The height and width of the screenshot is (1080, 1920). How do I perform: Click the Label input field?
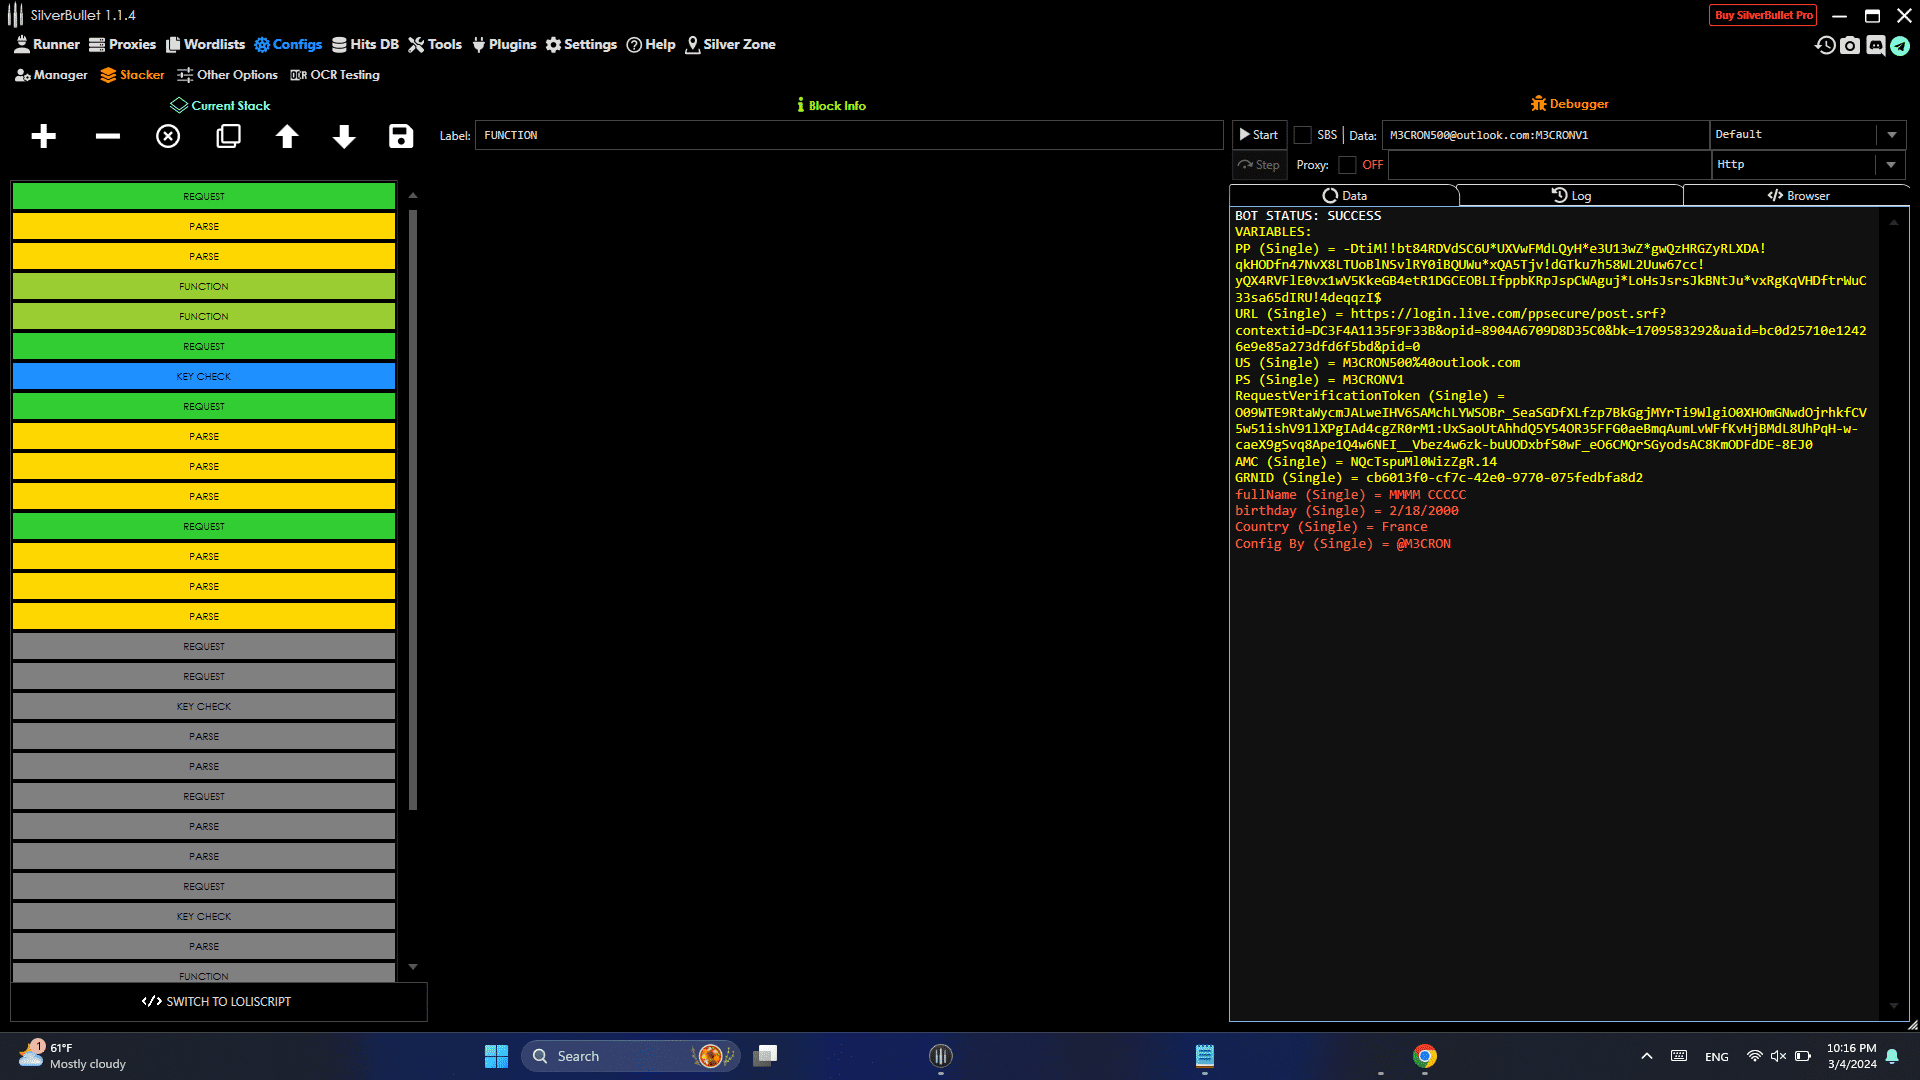[848, 136]
